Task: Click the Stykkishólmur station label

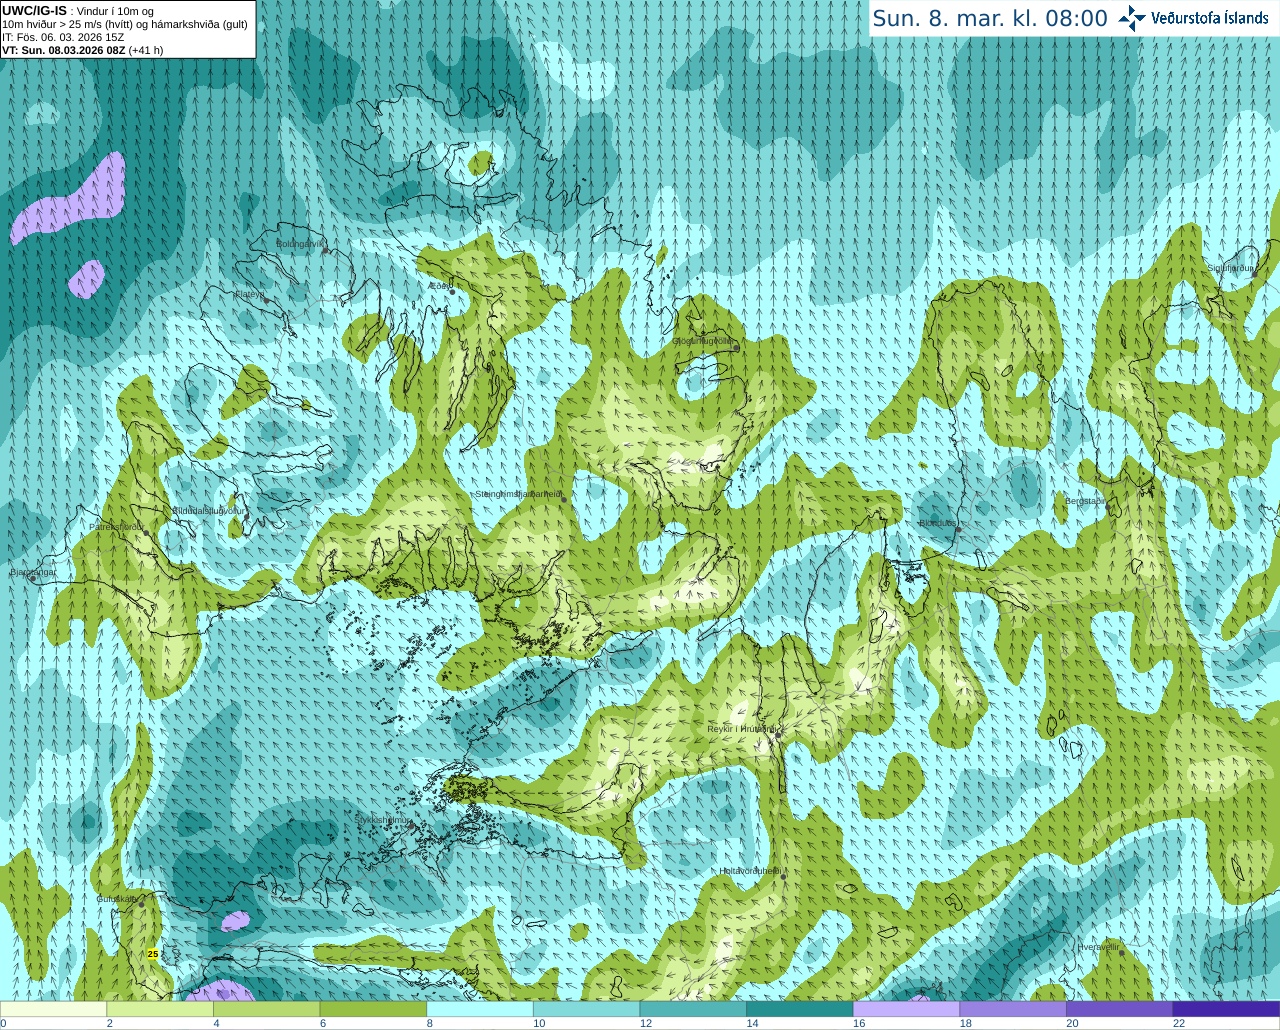Action: click(383, 819)
